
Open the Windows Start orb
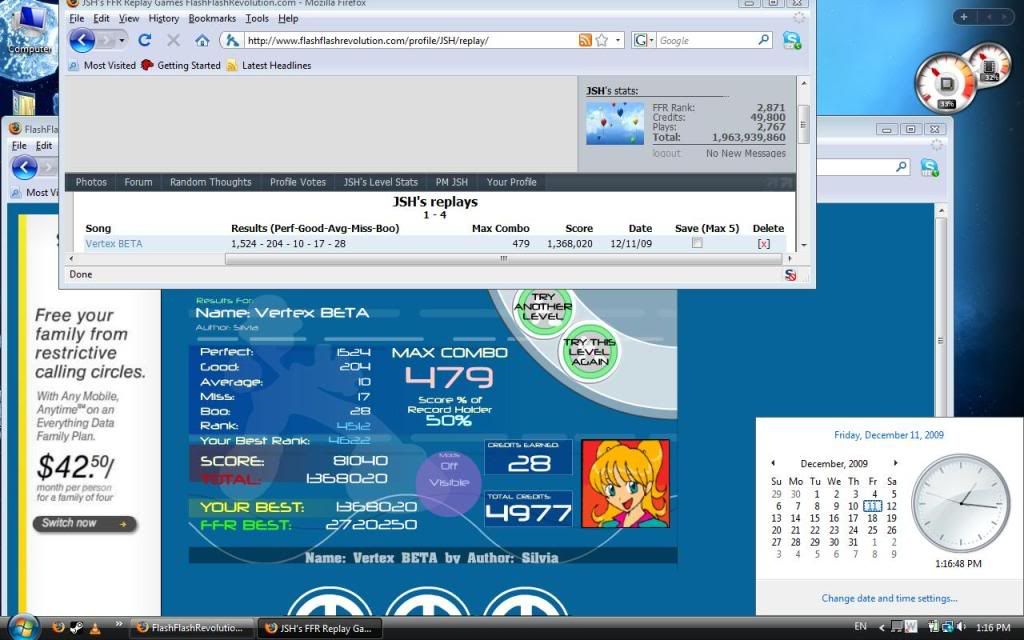pos(22,627)
